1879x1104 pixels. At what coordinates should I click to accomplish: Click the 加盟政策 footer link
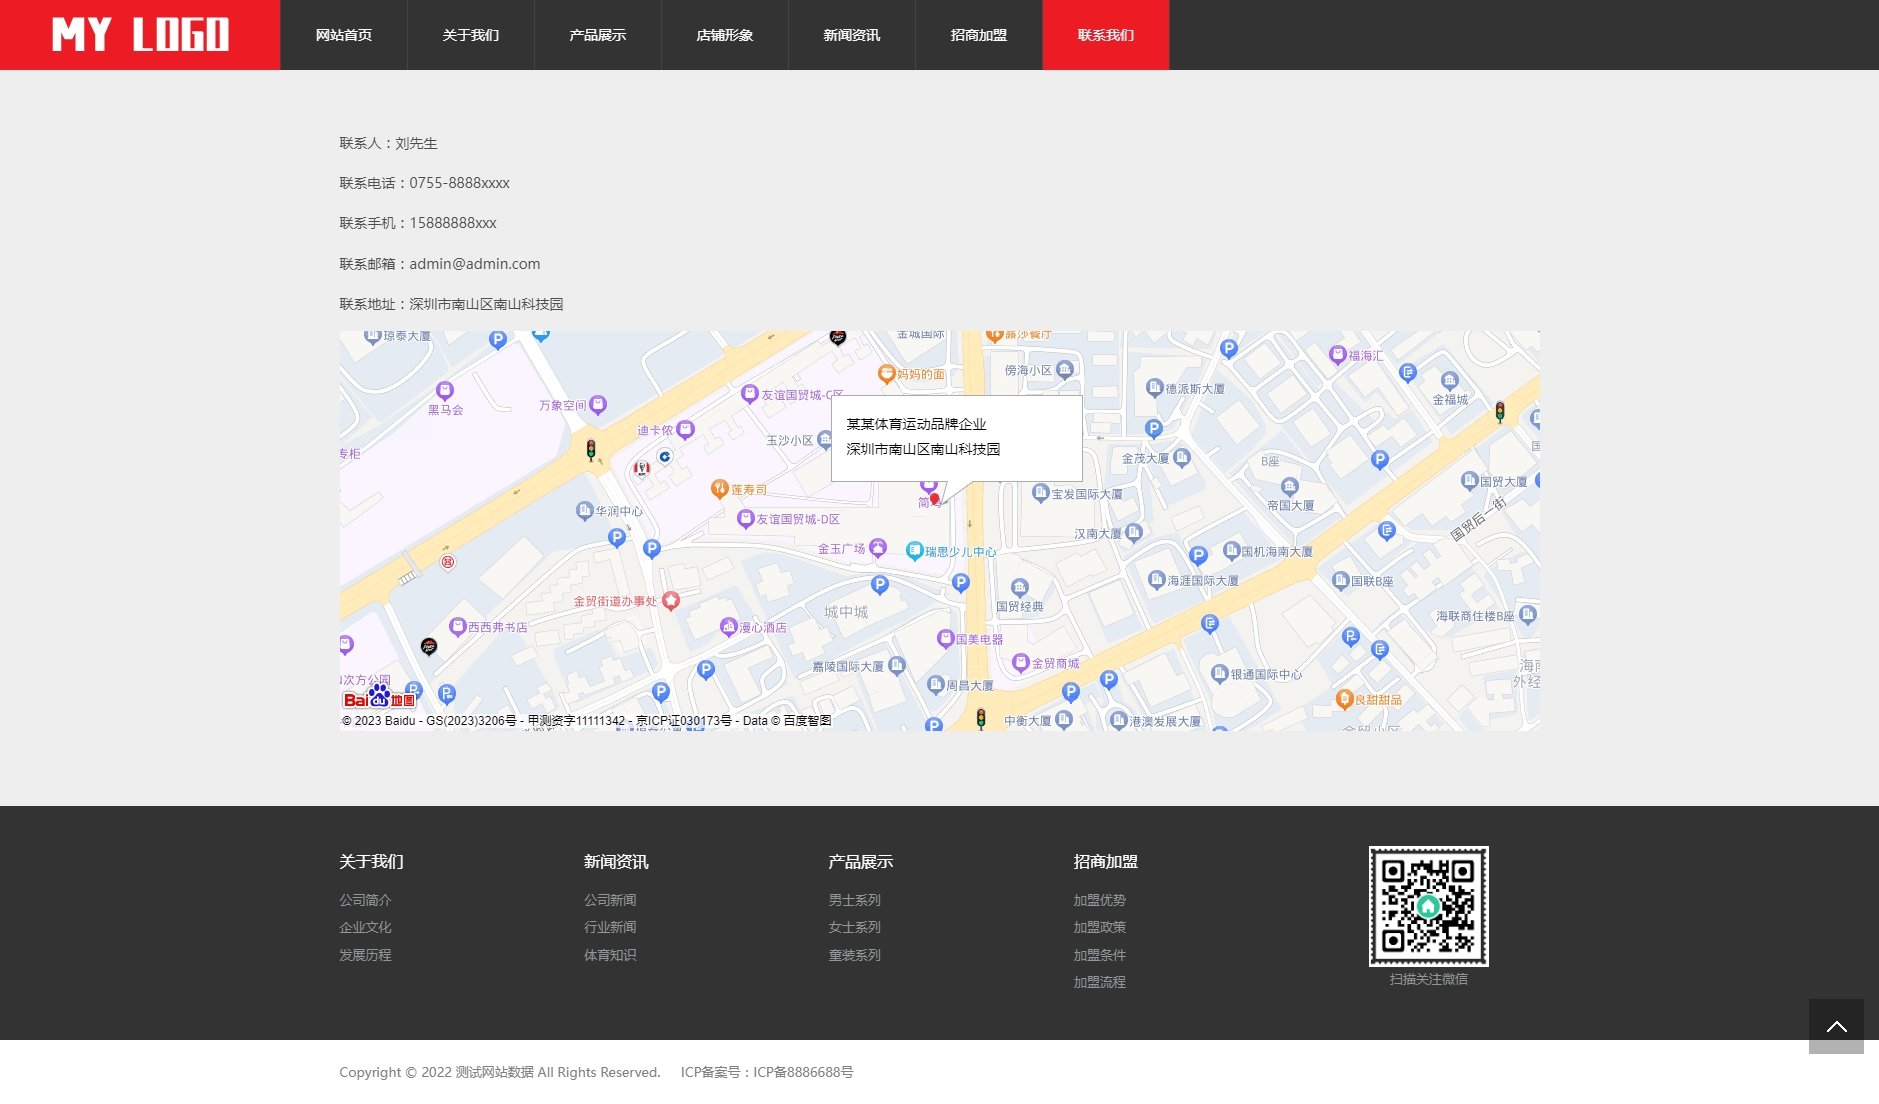click(1099, 927)
